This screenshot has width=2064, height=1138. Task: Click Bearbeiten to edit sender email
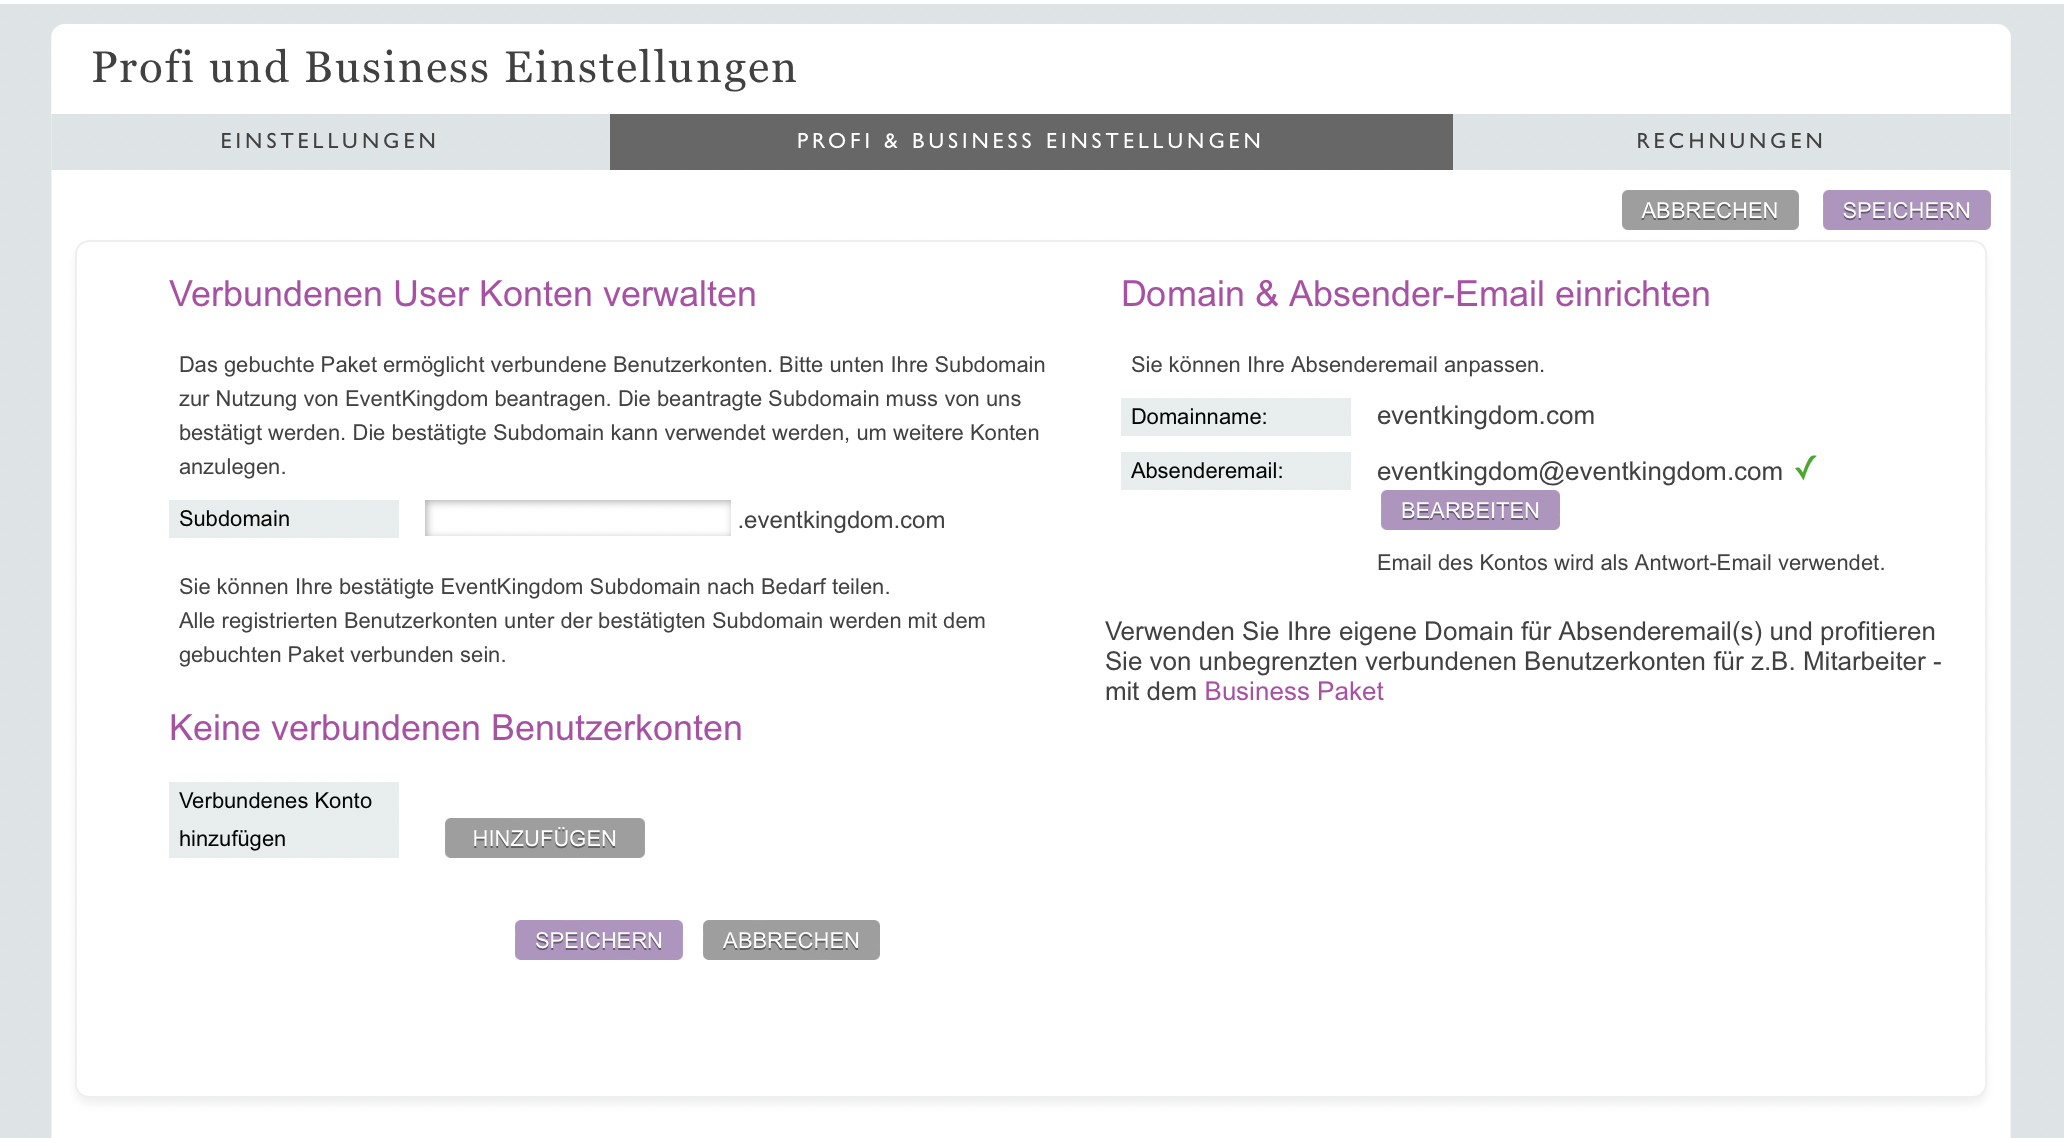click(1470, 510)
